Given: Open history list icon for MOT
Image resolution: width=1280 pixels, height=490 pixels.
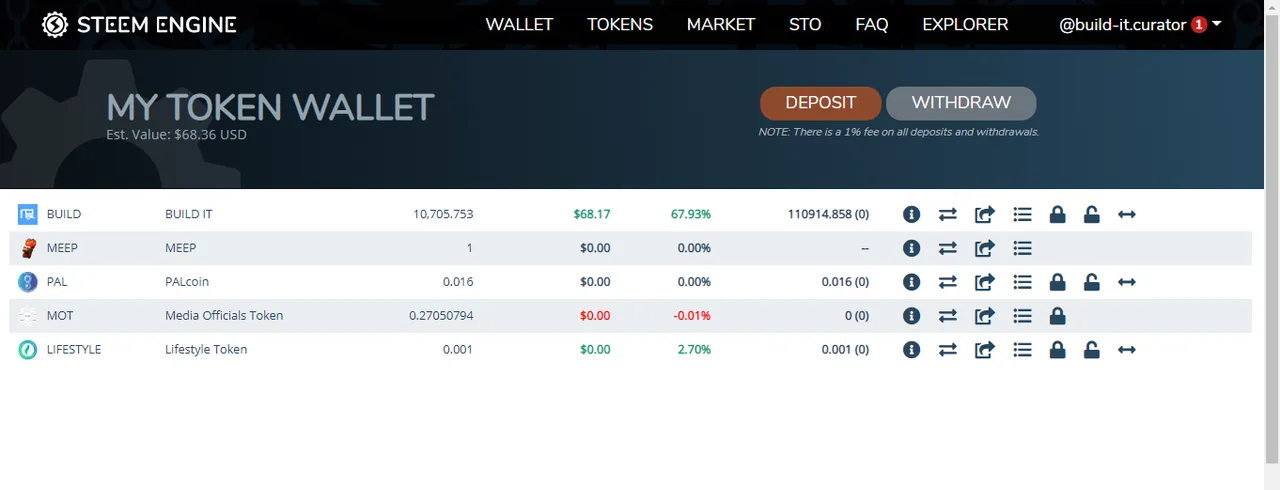Looking at the screenshot, I should point(1022,316).
